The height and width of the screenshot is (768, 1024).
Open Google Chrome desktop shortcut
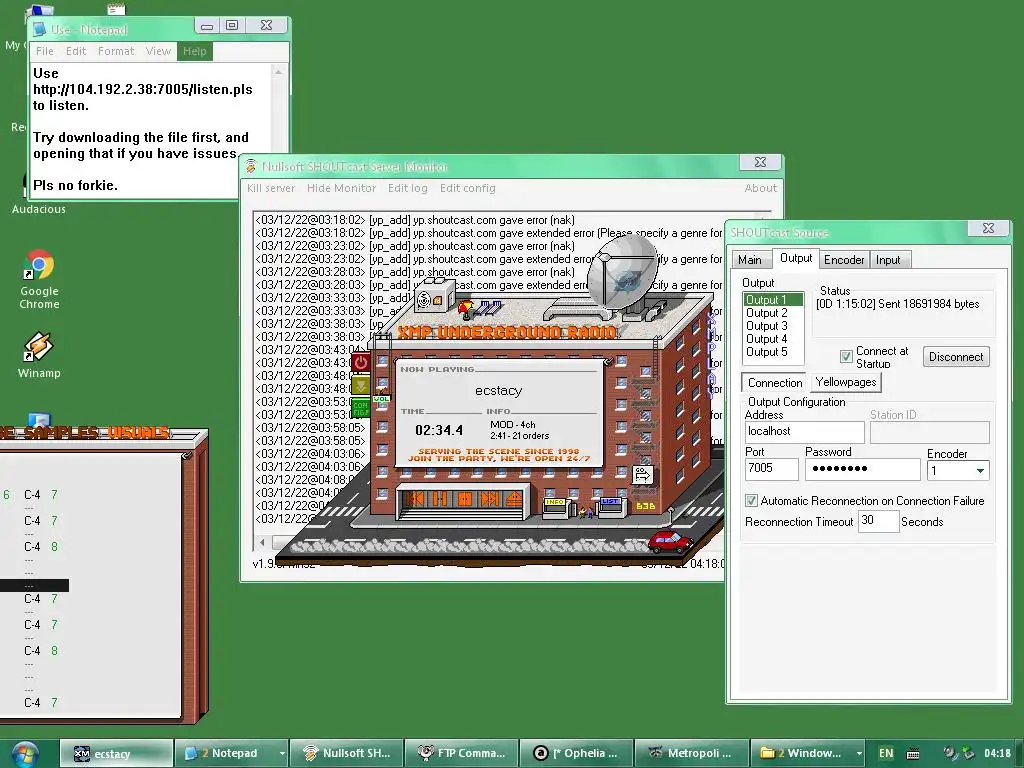(x=39, y=279)
